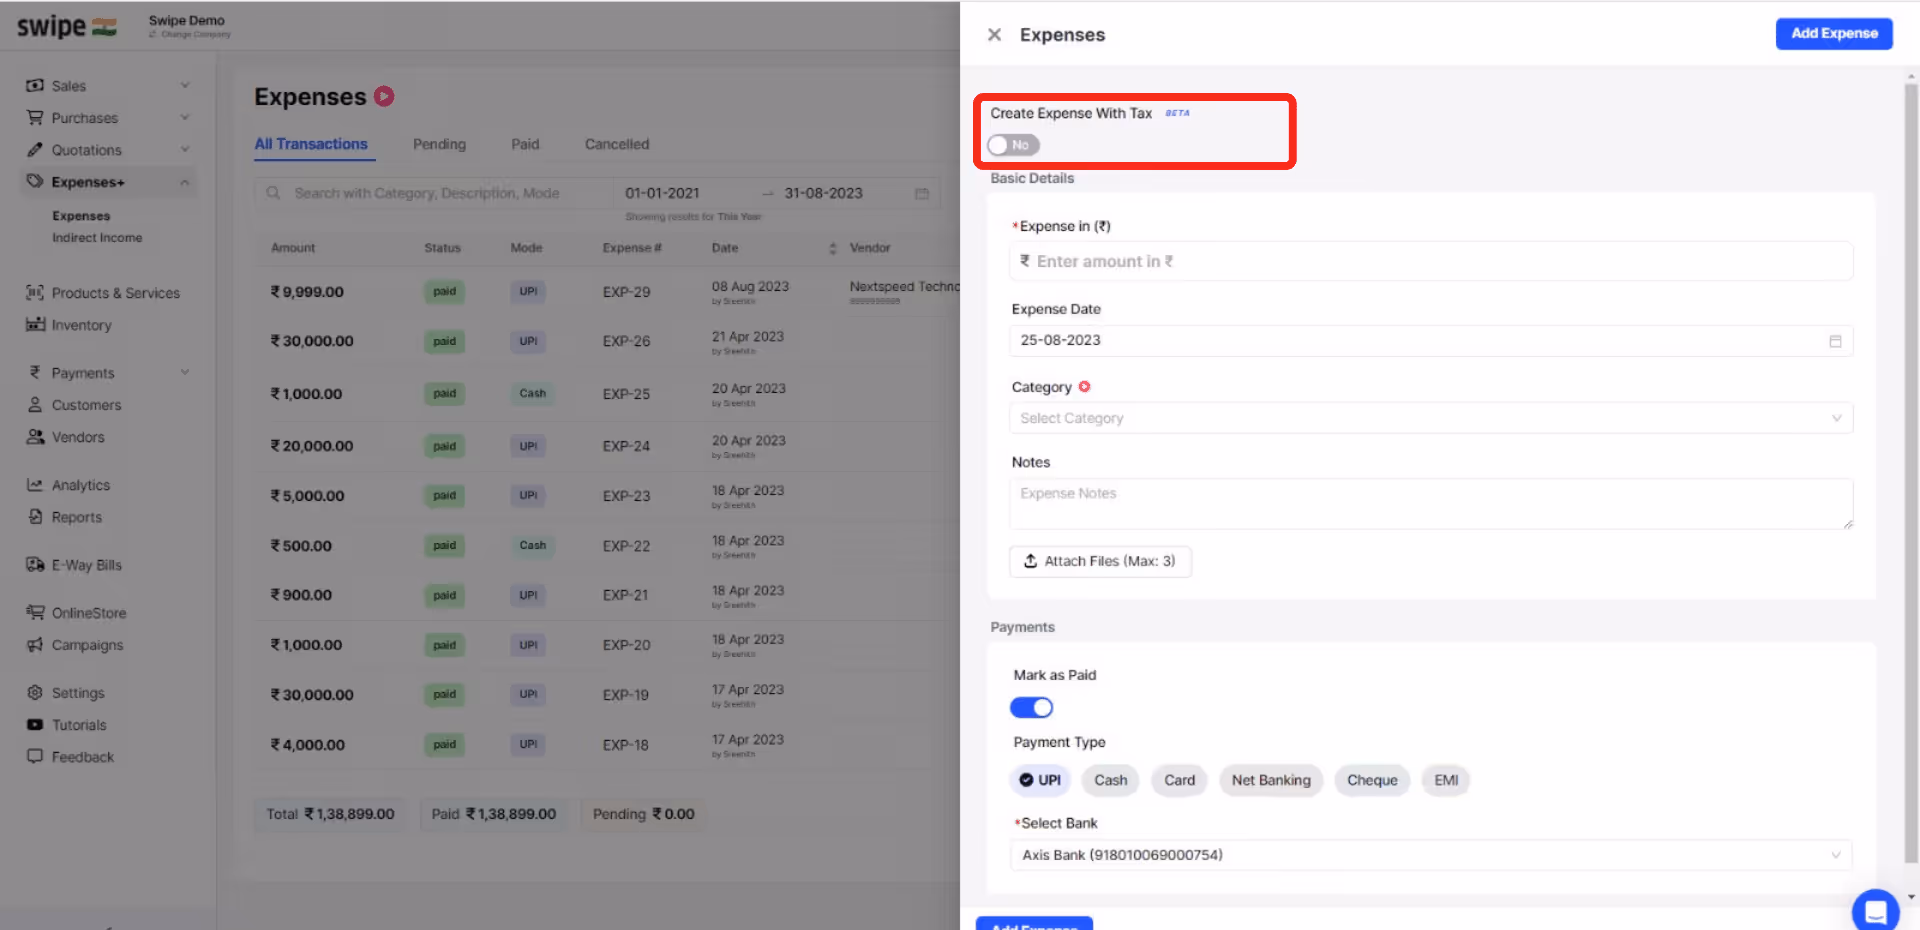Close the Expenses side panel
This screenshot has height=930, width=1920.
coord(994,35)
